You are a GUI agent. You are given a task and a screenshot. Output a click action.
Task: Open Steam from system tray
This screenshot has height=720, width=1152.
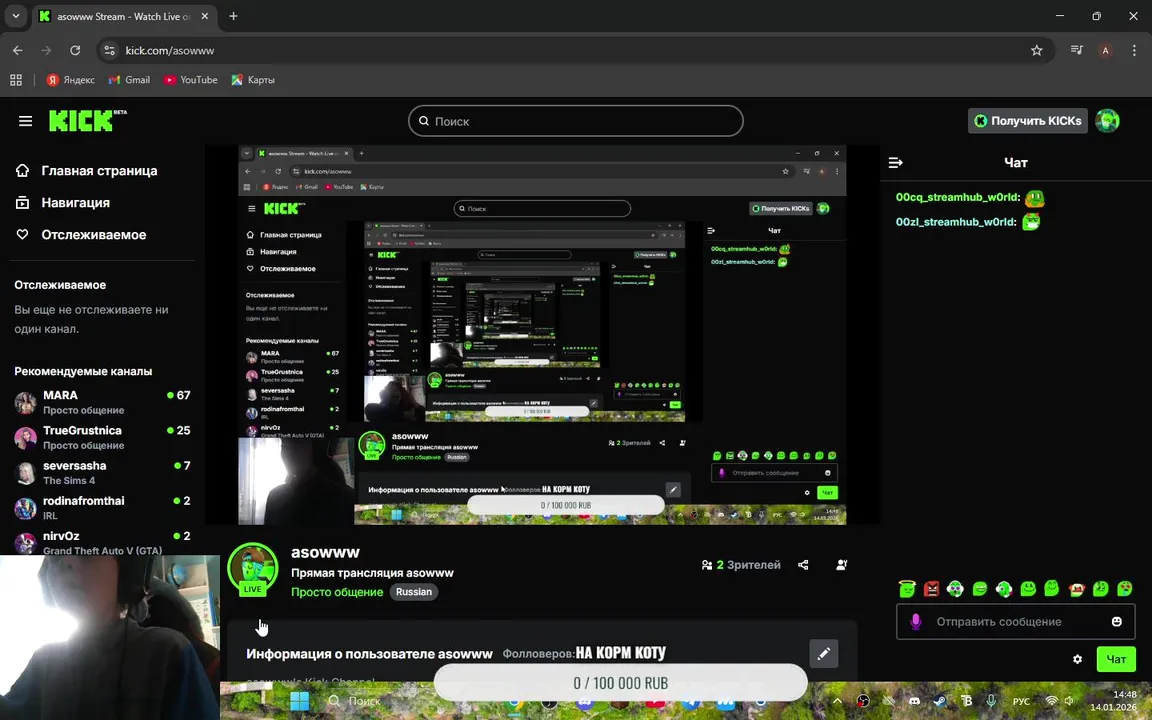point(940,701)
